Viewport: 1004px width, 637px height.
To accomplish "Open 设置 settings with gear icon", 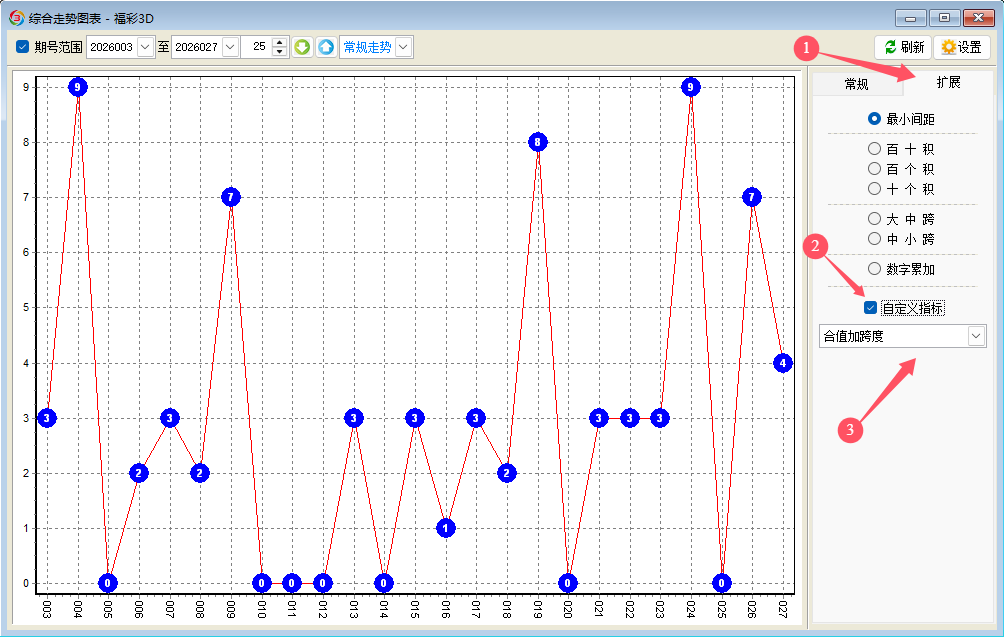I will coord(961,47).
